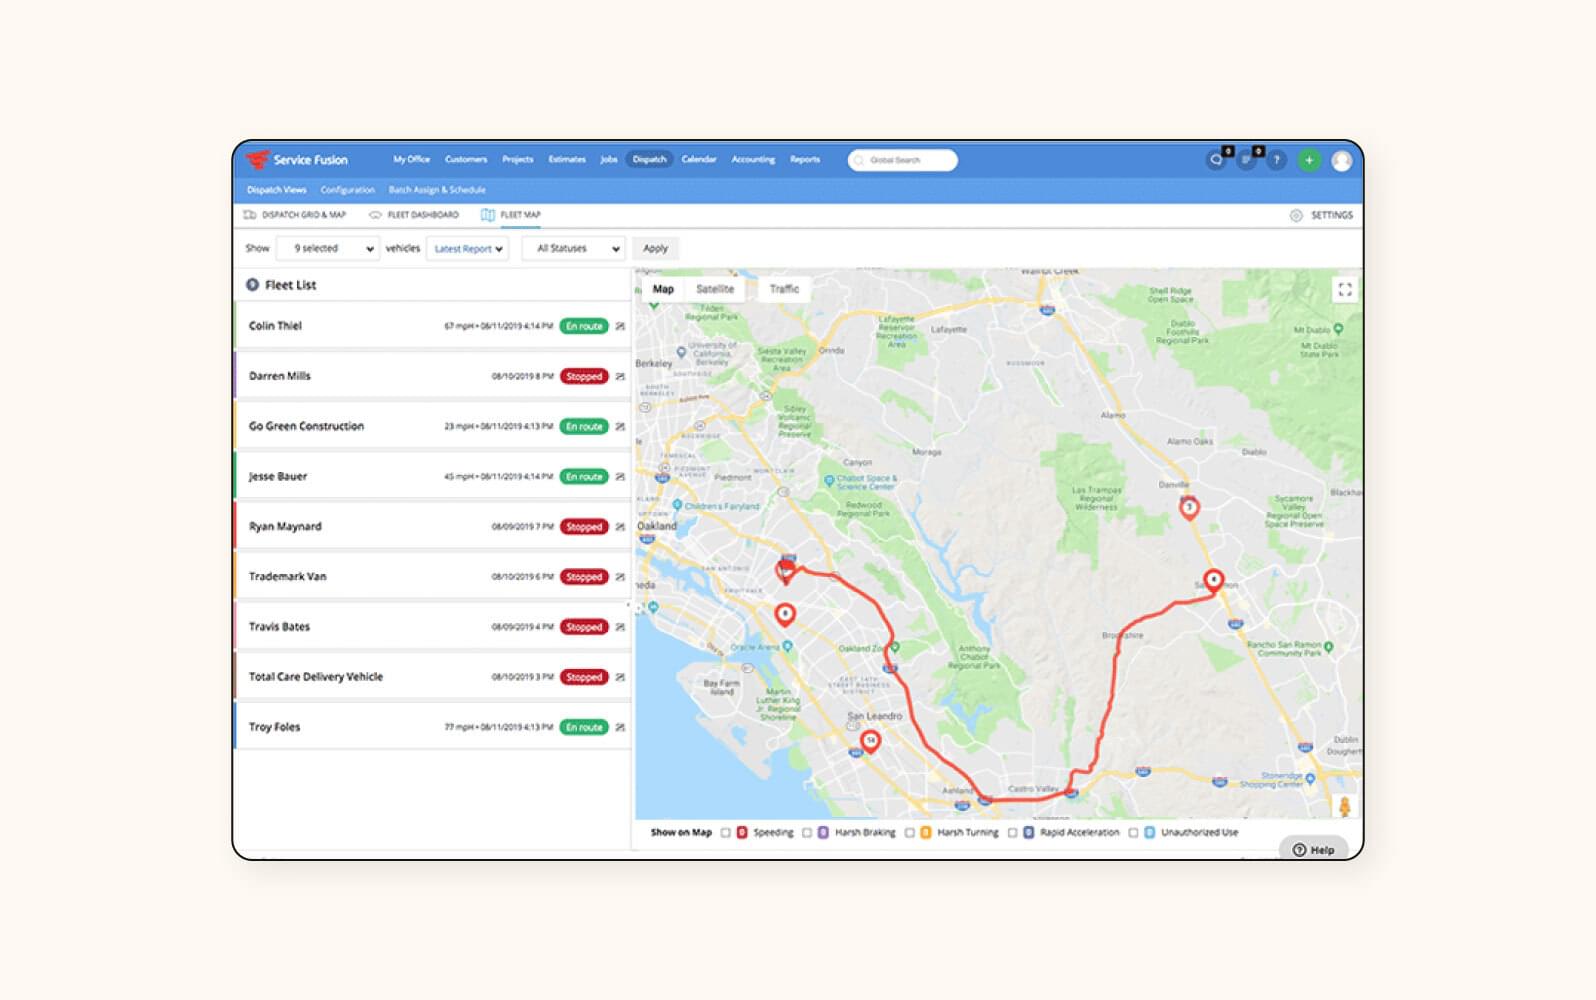Open Calendar menu
Image resolution: width=1596 pixels, height=1000 pixels.
pyautogui.click(x=699, y=160)
